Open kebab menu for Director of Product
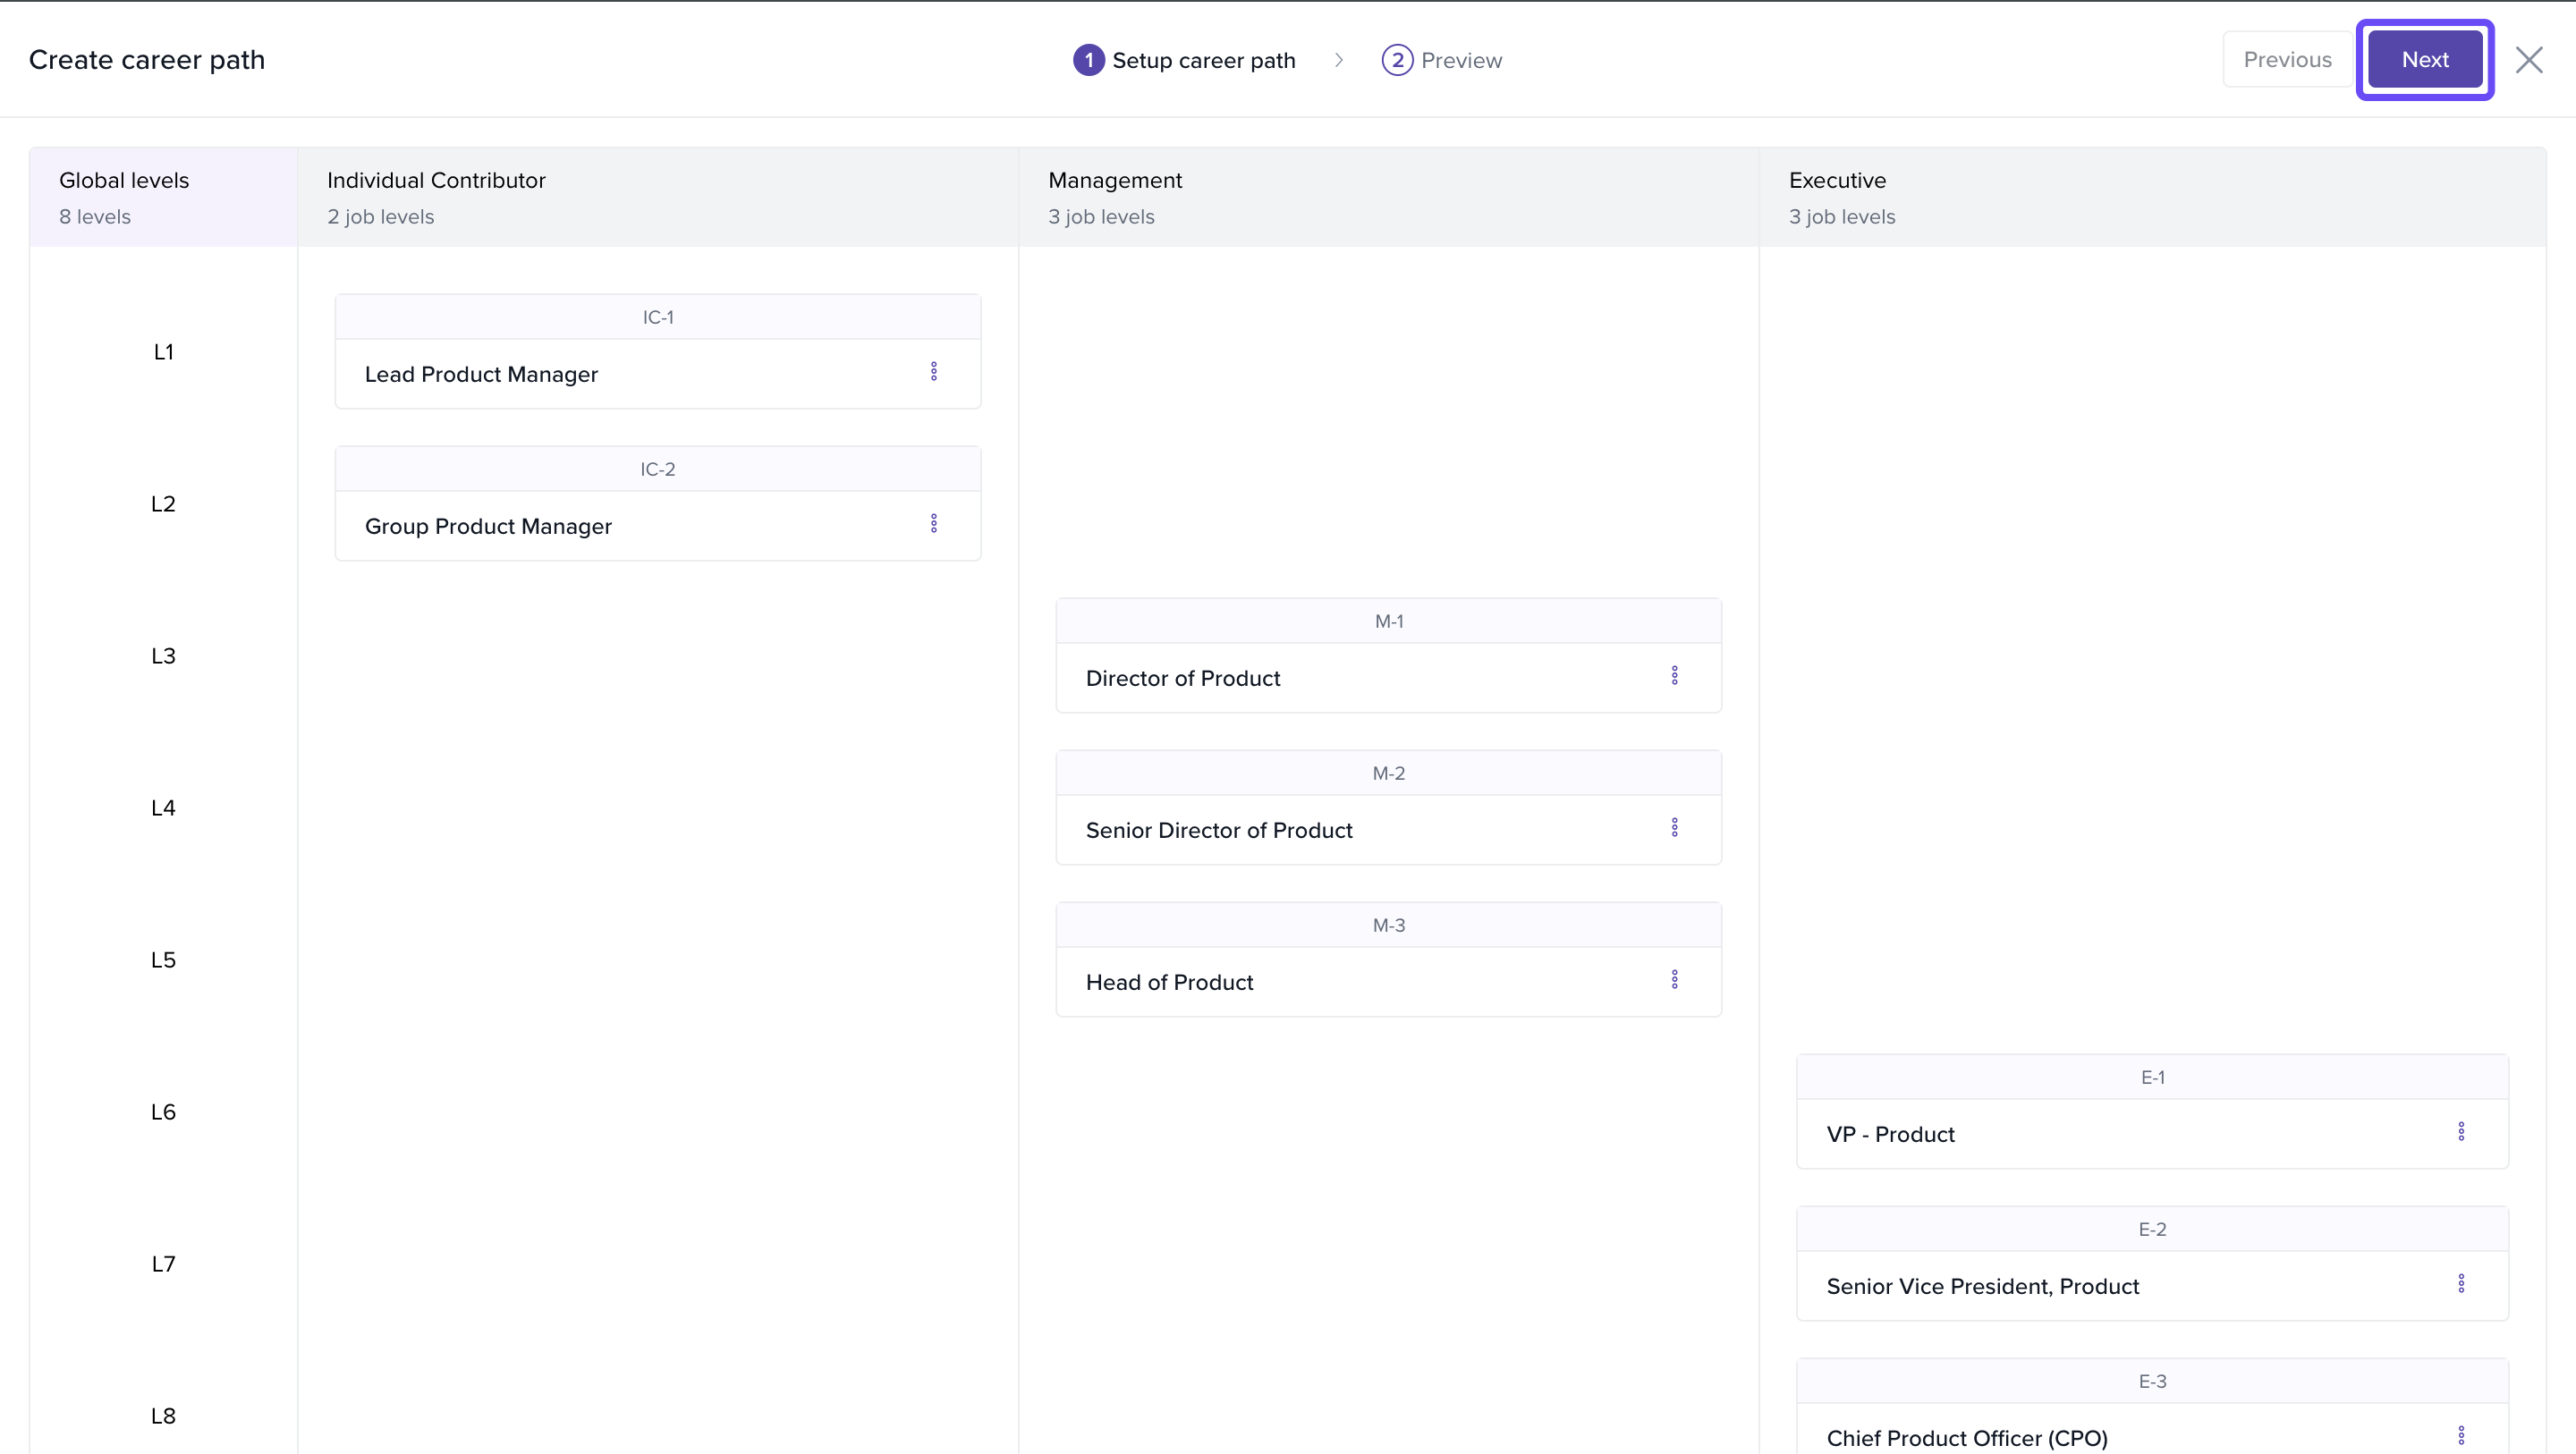 (1674, 676)
